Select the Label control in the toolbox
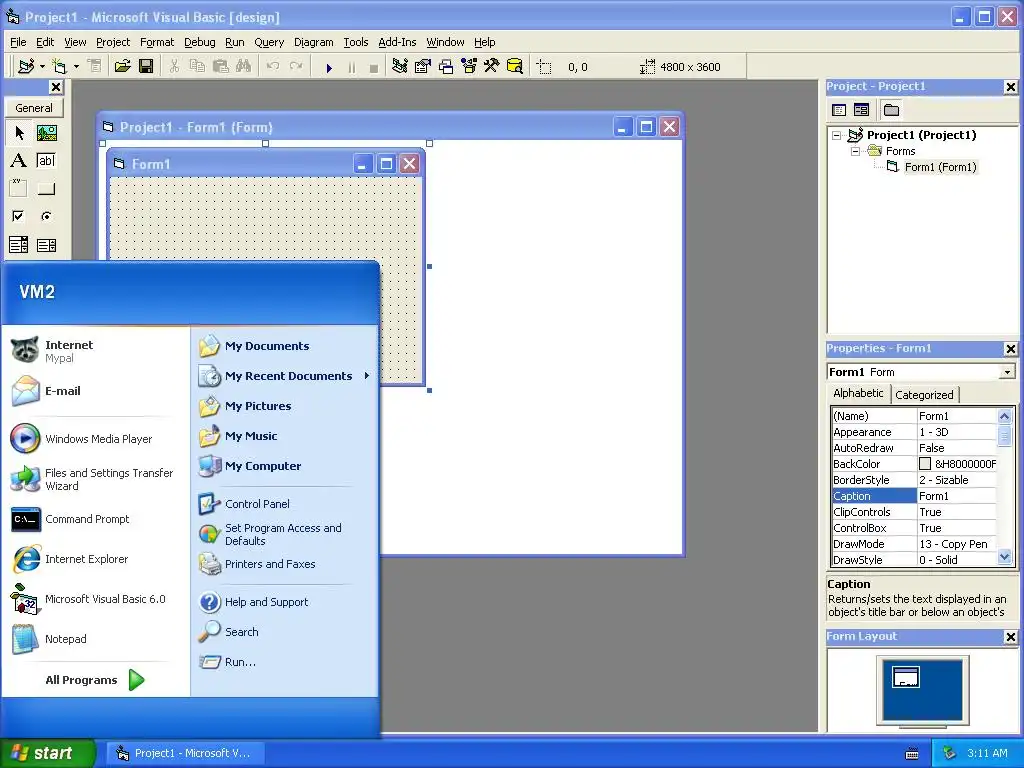 pos(19,161)
